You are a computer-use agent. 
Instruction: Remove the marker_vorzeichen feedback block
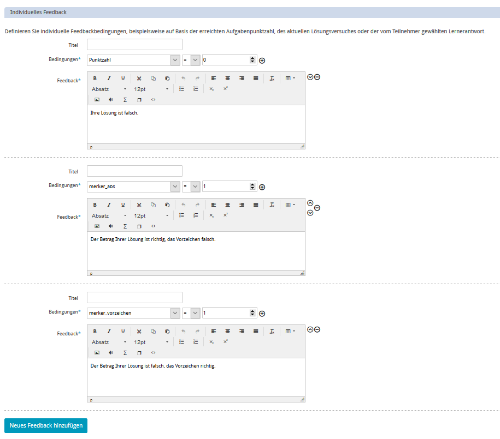point(317,330)
